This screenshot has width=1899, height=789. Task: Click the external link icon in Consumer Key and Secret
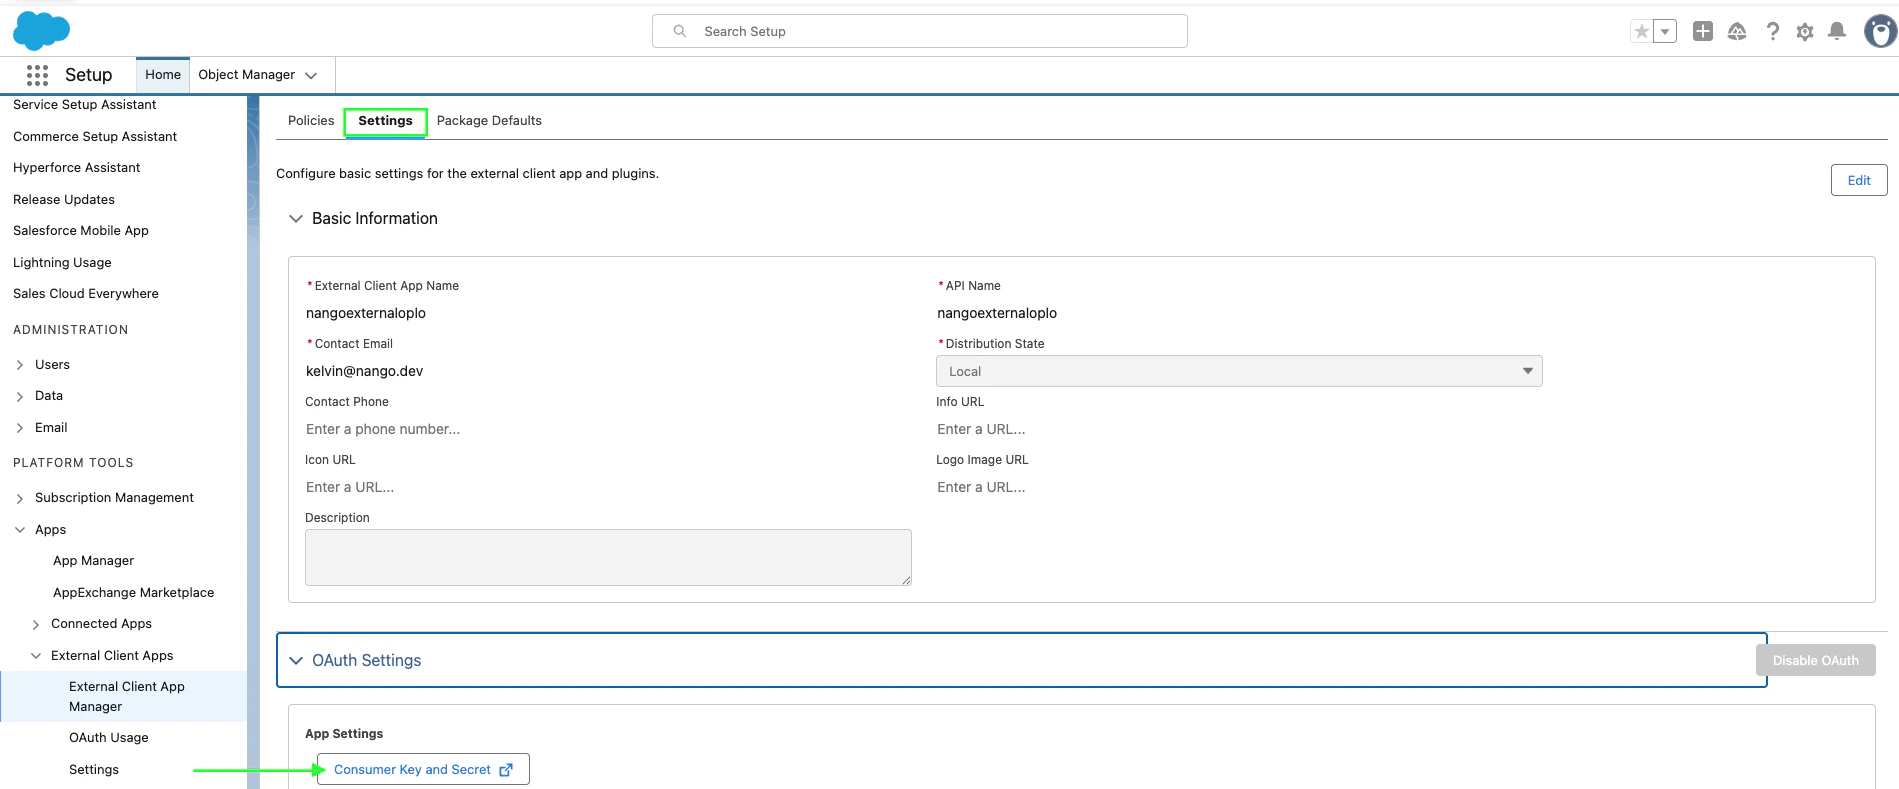click(x=506, y=770)
